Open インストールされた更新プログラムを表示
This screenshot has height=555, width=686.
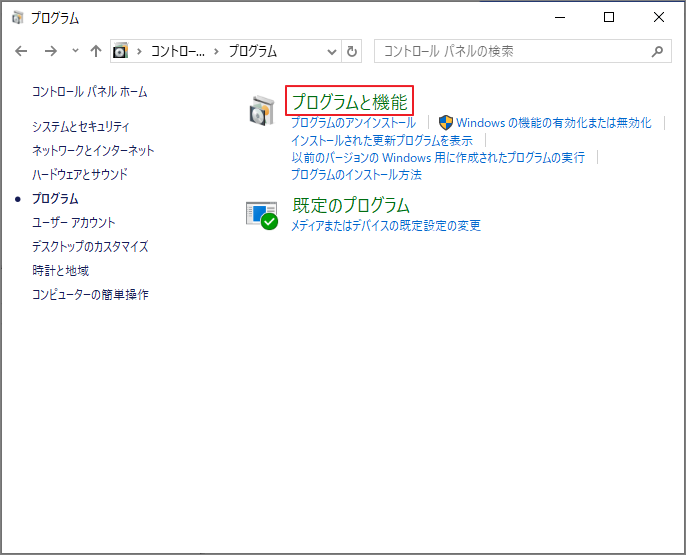[382, 140]
